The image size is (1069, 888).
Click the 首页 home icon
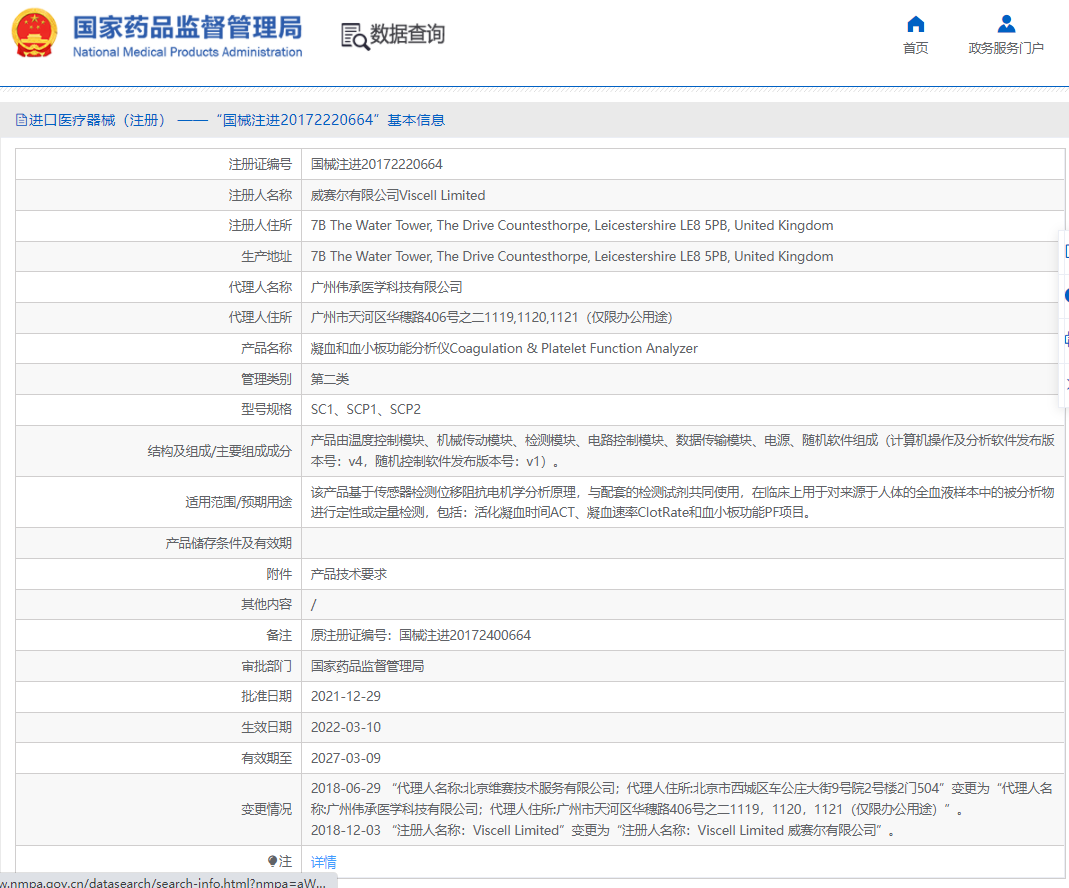tap(916, 25)
